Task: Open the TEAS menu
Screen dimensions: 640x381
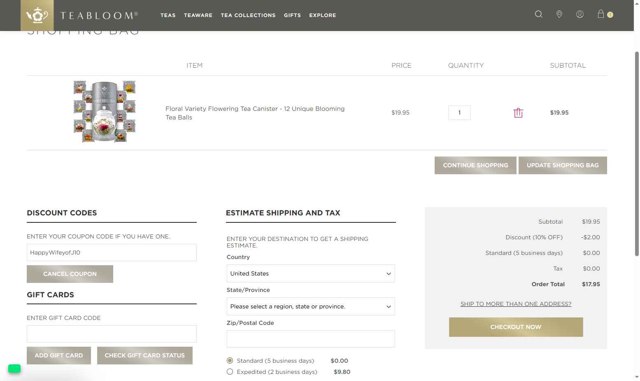Action: [x=168, y=15]
